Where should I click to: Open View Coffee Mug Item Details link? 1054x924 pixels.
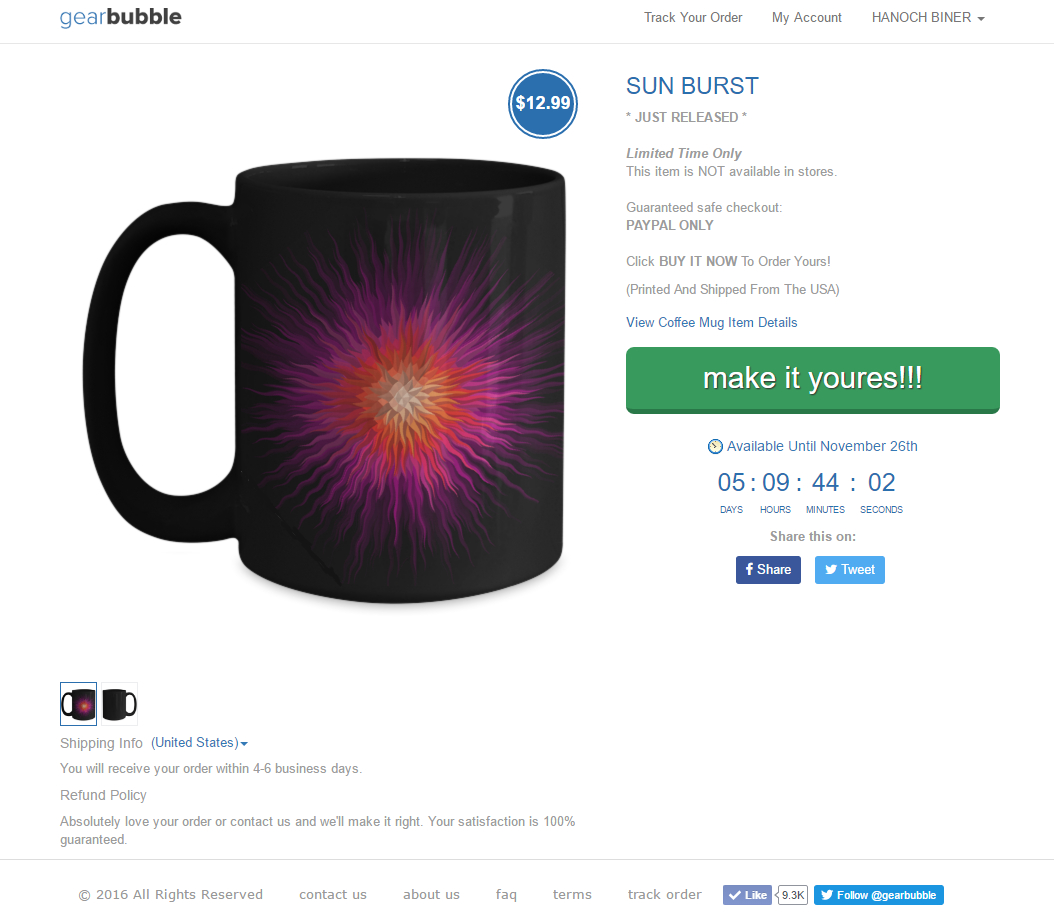711,323
